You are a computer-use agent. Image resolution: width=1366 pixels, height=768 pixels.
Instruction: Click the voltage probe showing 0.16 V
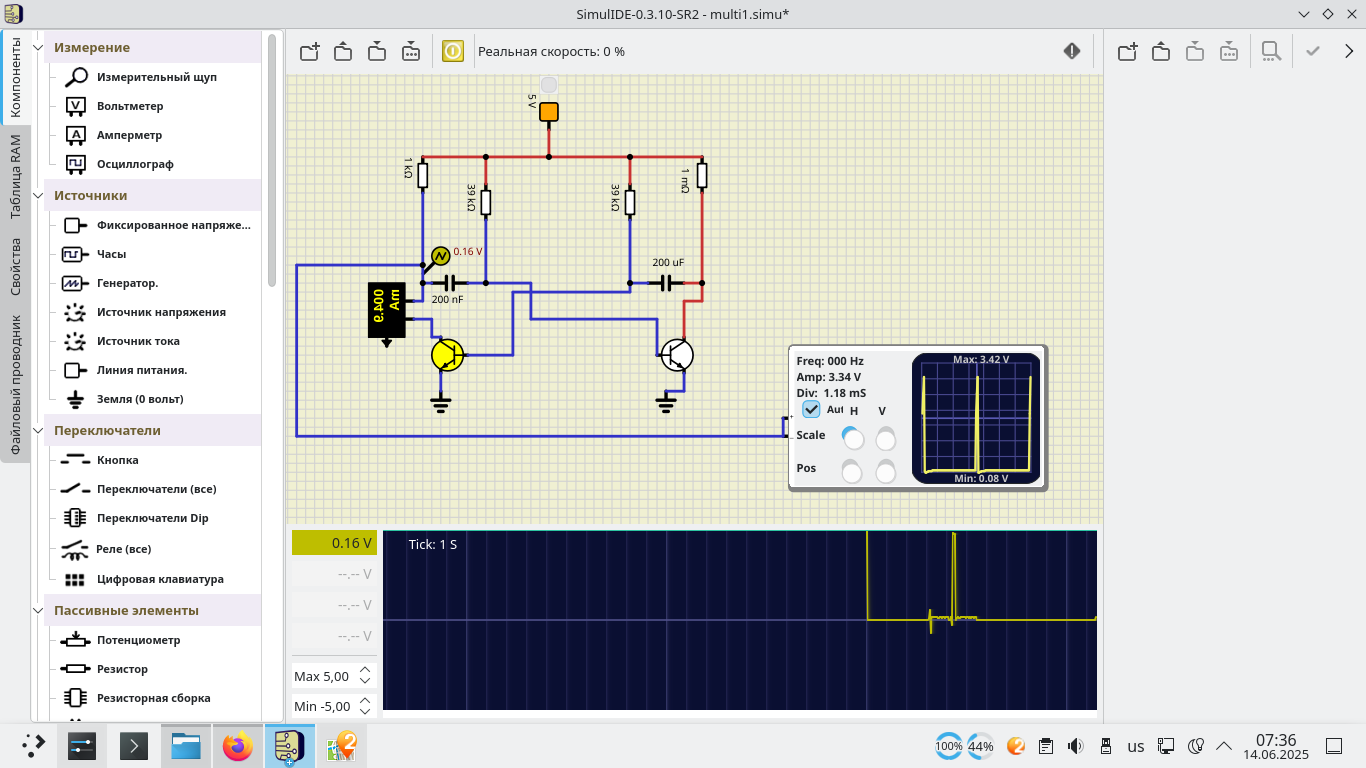point(440,254)
